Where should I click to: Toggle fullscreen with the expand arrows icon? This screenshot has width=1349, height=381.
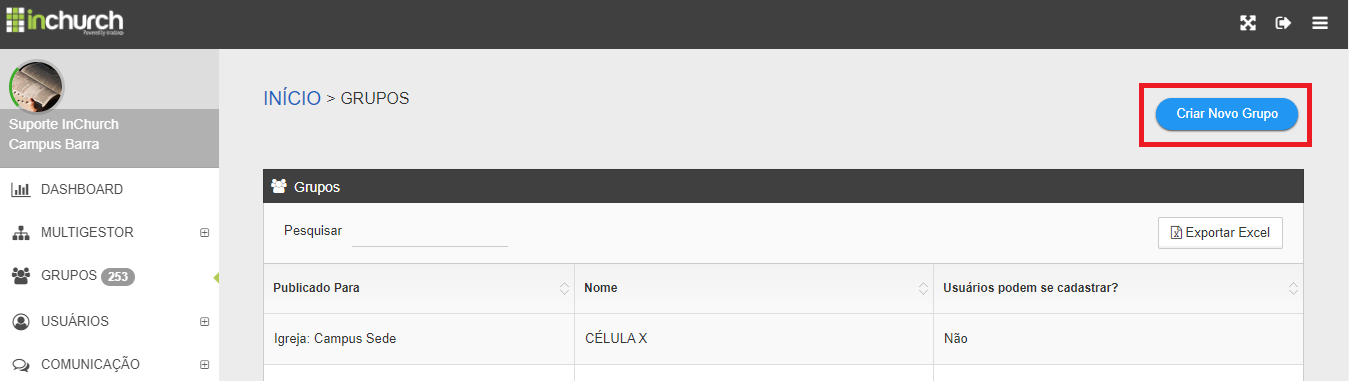pos(1248,23)
